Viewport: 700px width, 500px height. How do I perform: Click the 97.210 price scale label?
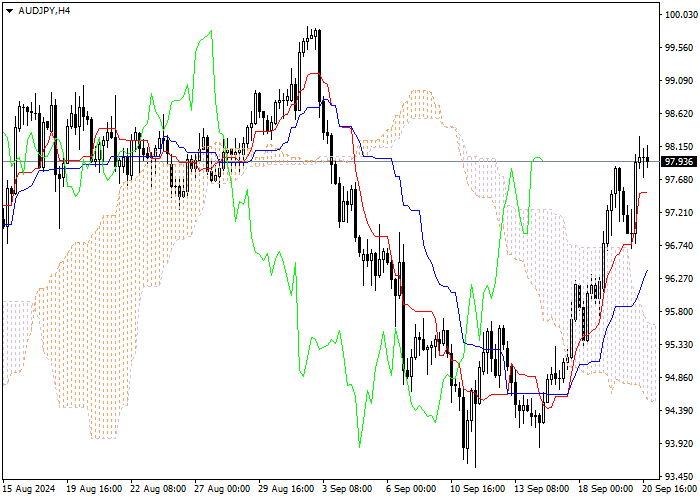[x=681, y=213]
